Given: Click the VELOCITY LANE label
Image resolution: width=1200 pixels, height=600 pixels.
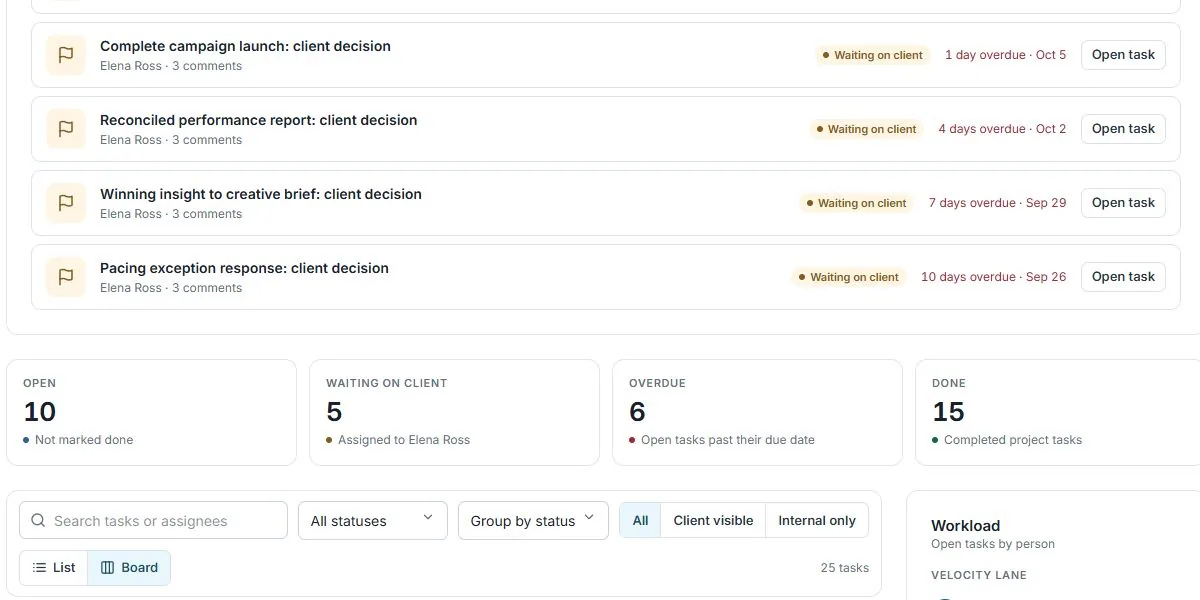Looking at the screenshot, I should pos(979,575).
